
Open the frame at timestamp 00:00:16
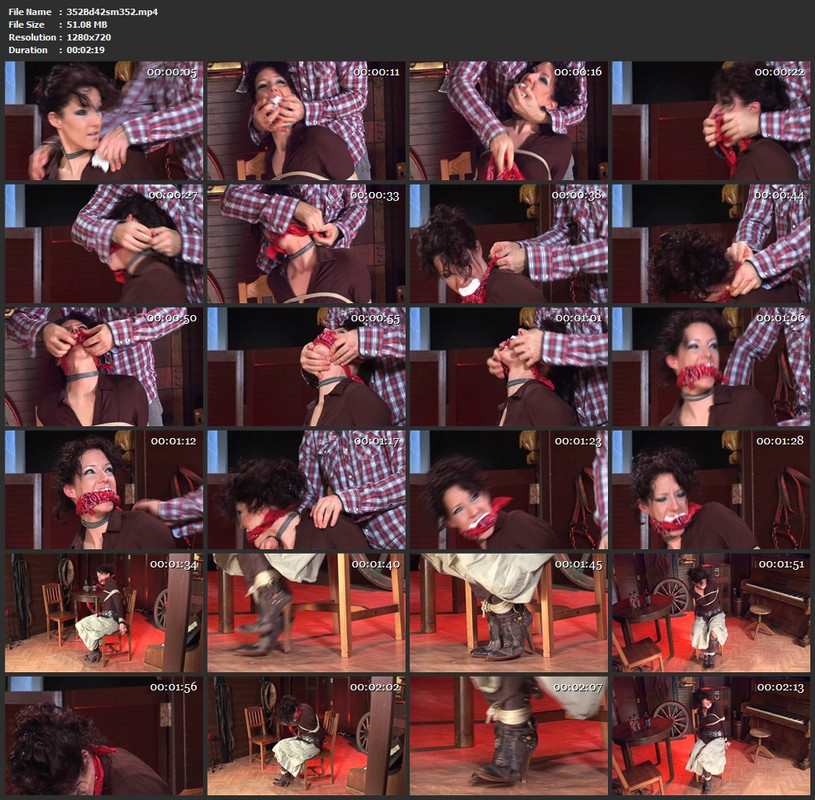[x=508, y=121]
